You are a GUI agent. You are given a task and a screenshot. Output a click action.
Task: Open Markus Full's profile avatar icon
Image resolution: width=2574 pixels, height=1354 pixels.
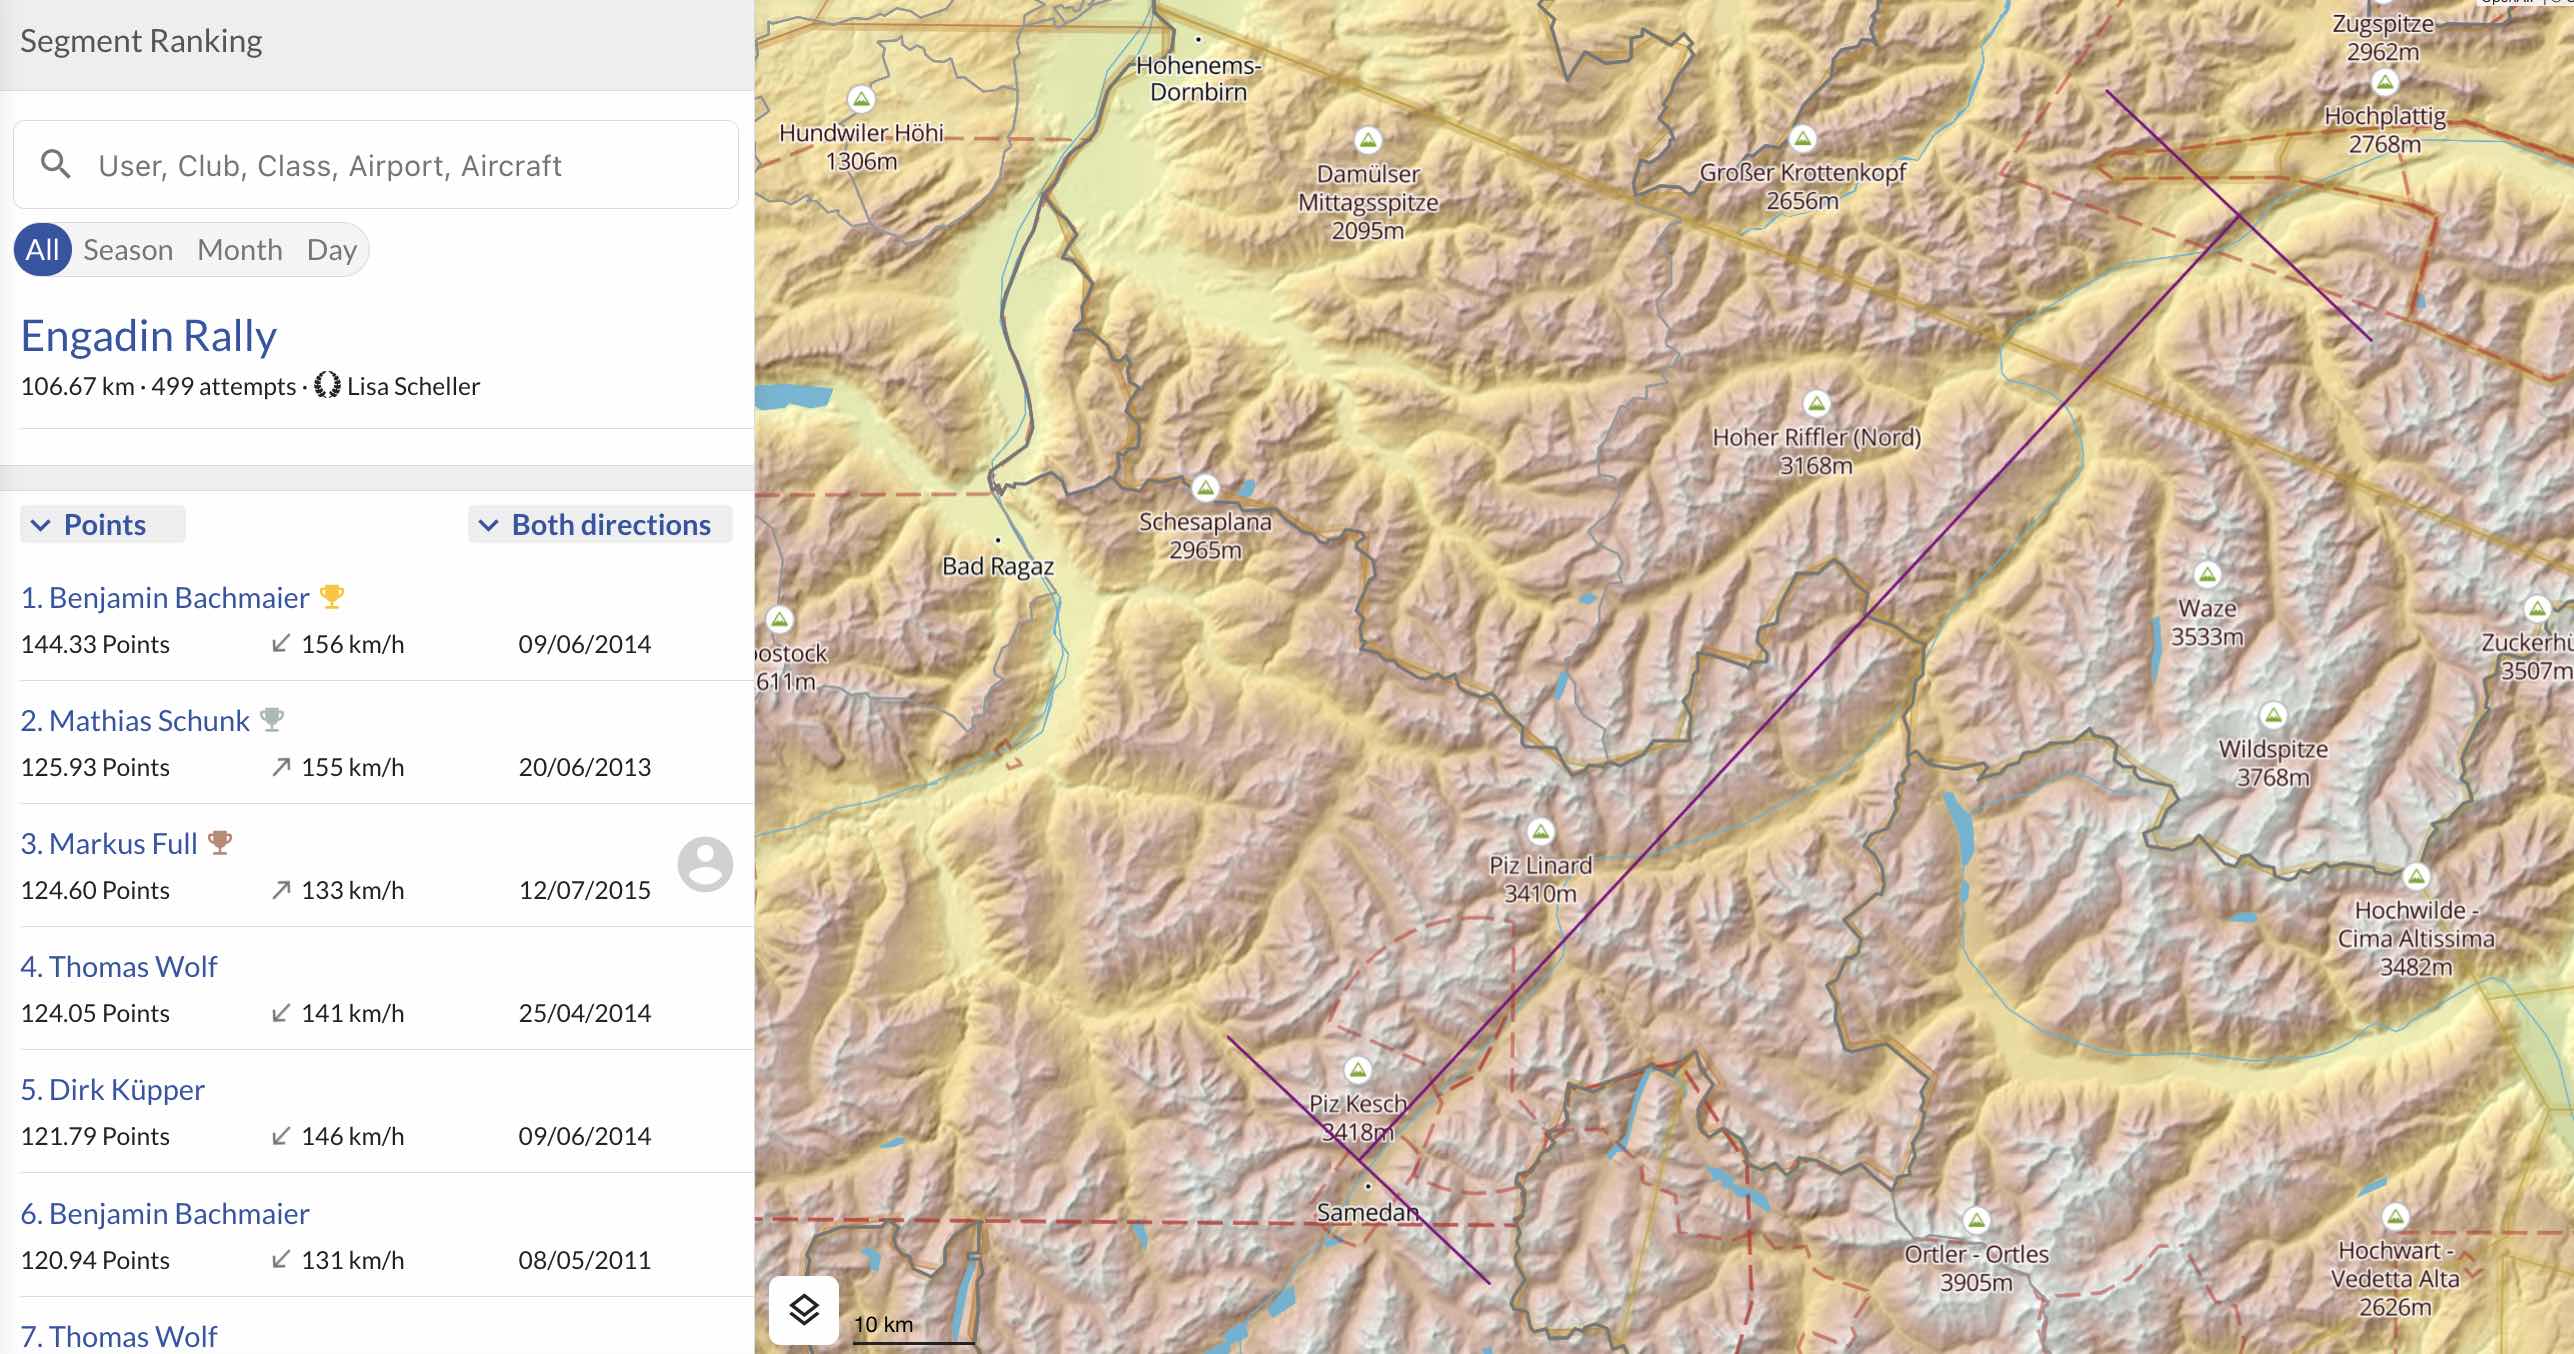705,864
